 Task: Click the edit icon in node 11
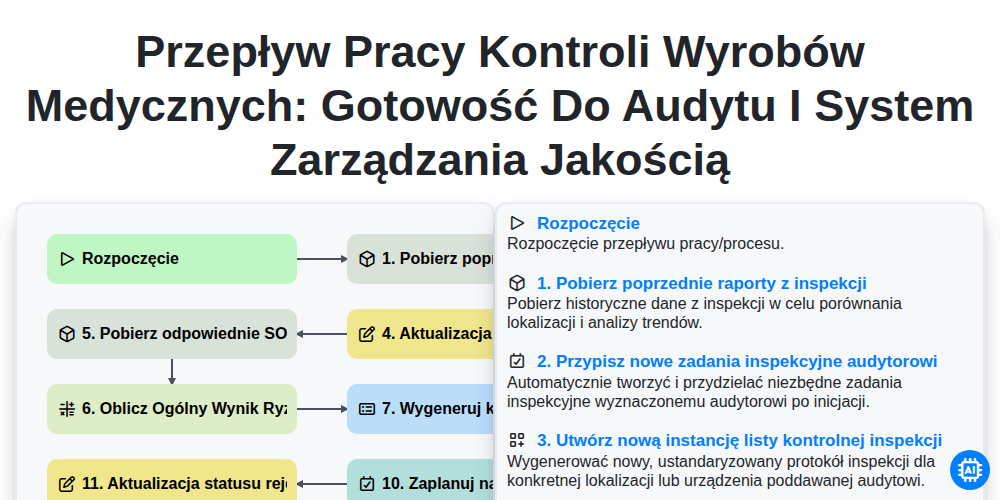67,483
